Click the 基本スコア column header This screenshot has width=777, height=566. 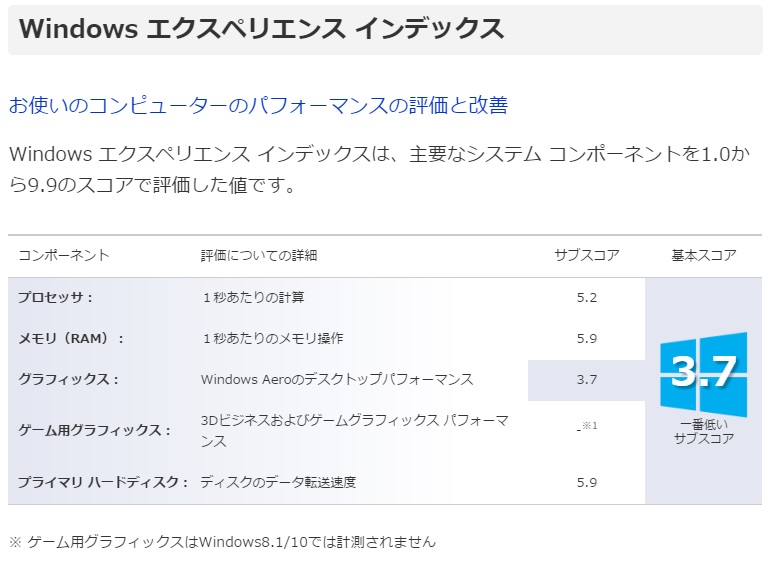point(703,256)
